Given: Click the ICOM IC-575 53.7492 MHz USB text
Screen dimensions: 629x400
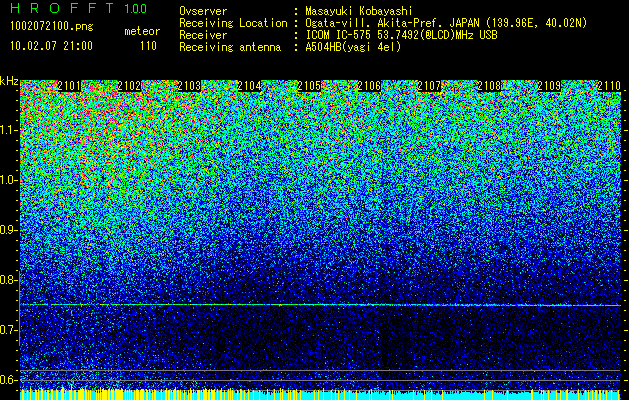Looking at the screenshot, I should coord(402,35).
